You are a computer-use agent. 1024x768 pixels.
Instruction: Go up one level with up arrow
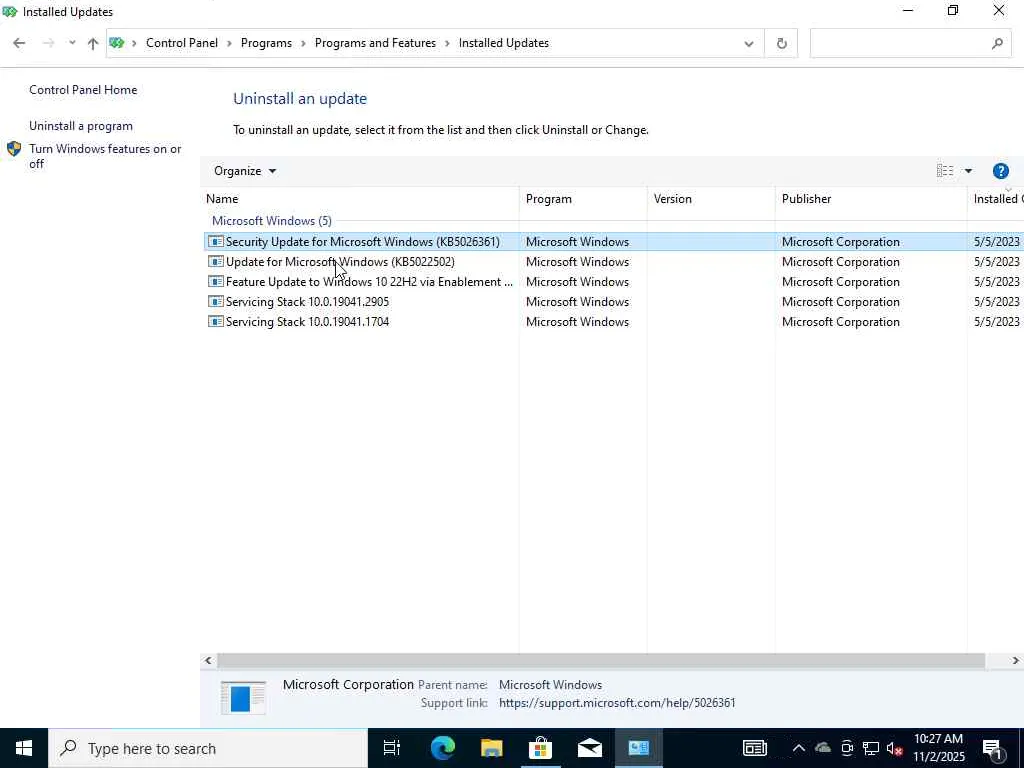(x=93, y=43)
